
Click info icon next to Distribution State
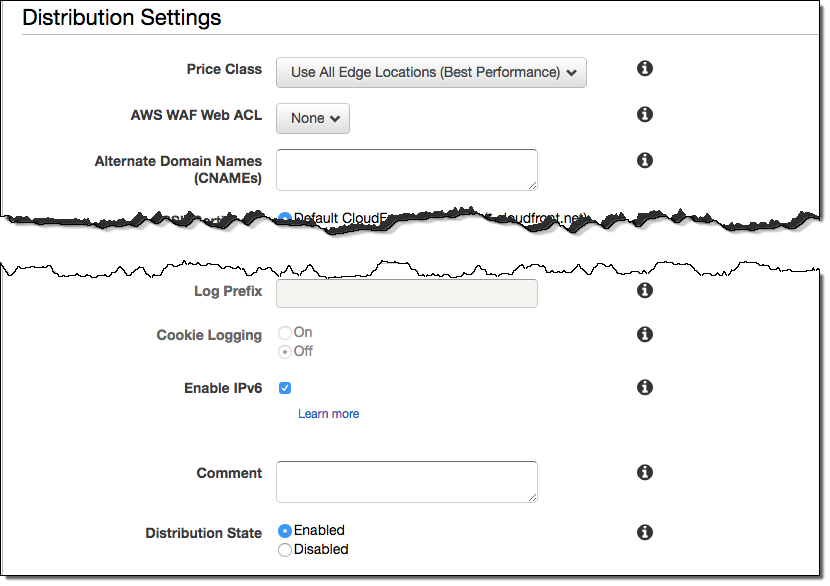click(645, 533)
